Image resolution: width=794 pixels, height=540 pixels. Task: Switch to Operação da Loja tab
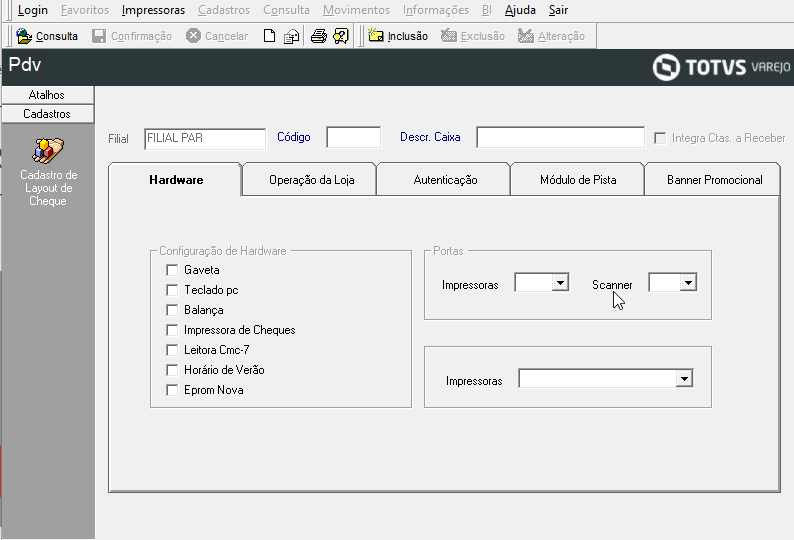pyautogui.click(x=311, y=180)
